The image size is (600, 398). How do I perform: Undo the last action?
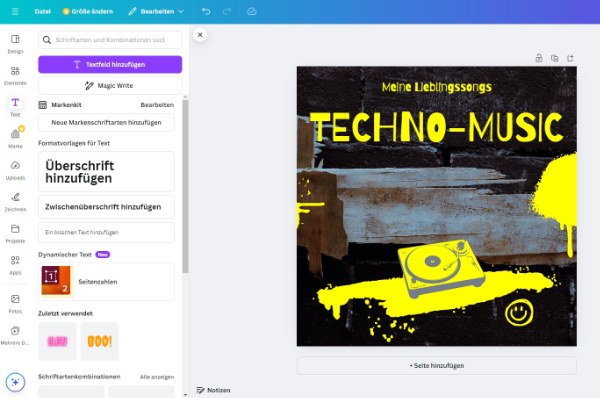206,11
